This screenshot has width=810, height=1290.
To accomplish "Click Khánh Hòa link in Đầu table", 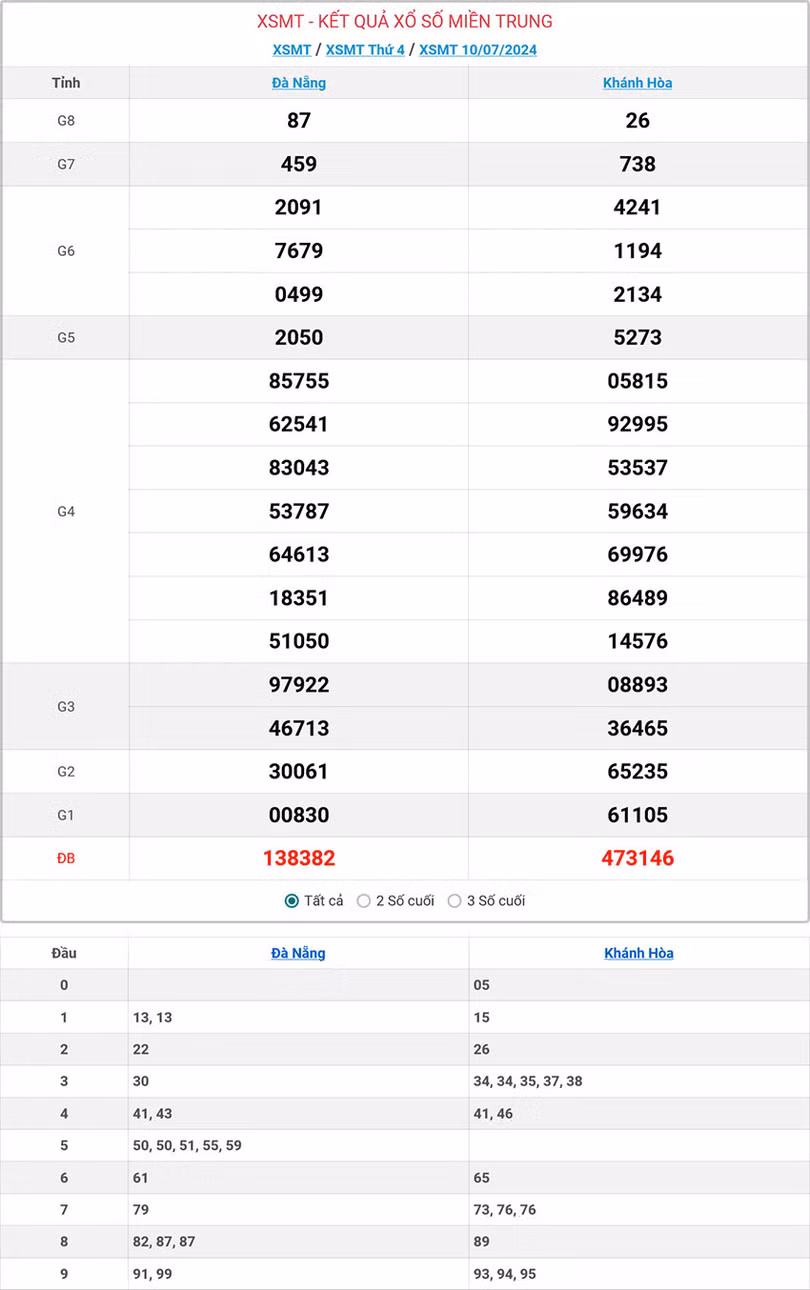I will (x=638, y=953).
